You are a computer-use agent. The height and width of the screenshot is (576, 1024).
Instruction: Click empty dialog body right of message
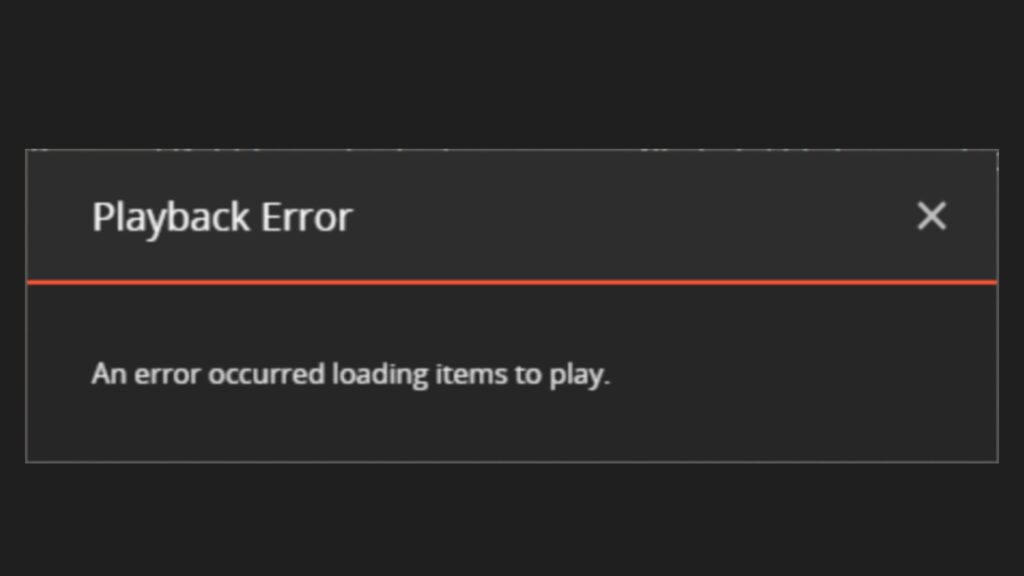click(803, 374)
